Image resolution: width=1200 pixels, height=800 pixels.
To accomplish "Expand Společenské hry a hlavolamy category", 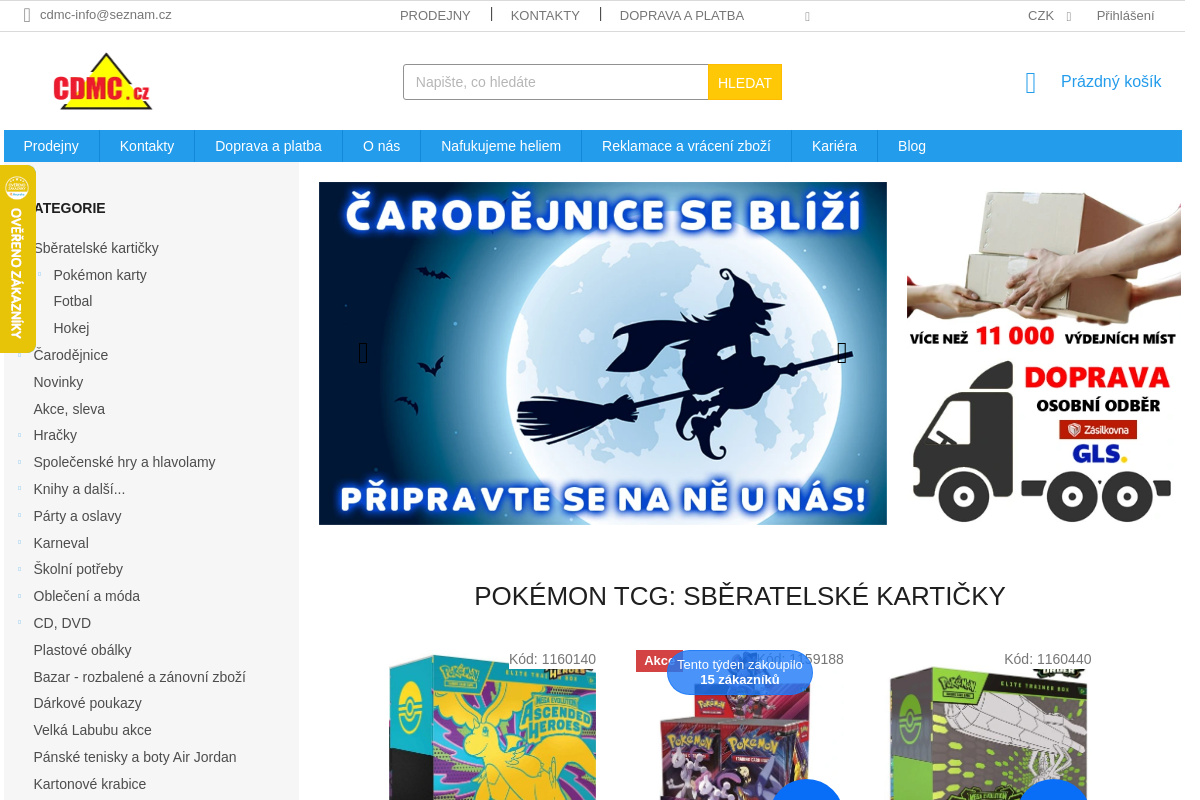I will (20, 462).
